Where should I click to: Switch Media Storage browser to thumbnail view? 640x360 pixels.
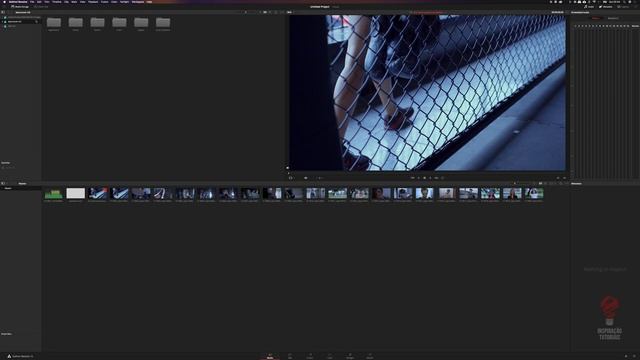(x=265, y=12)
